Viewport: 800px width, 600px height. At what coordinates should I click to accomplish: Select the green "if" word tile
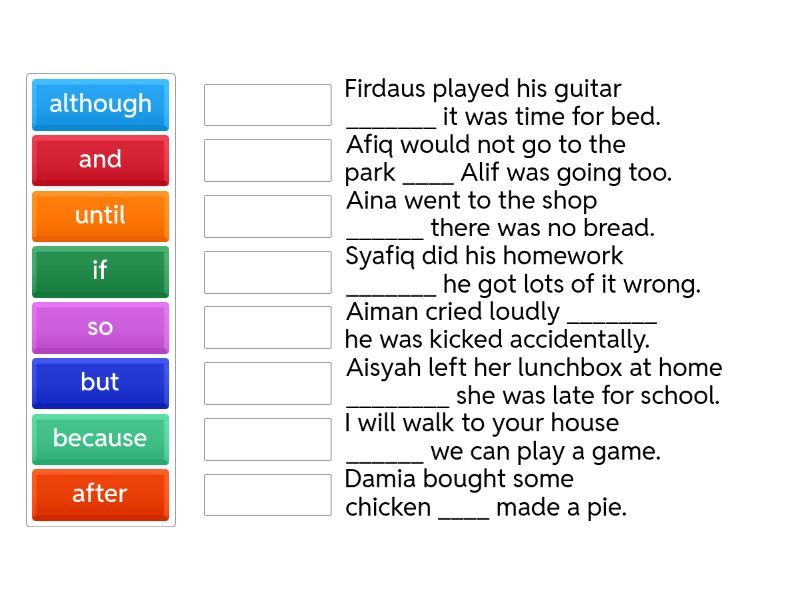100,271
